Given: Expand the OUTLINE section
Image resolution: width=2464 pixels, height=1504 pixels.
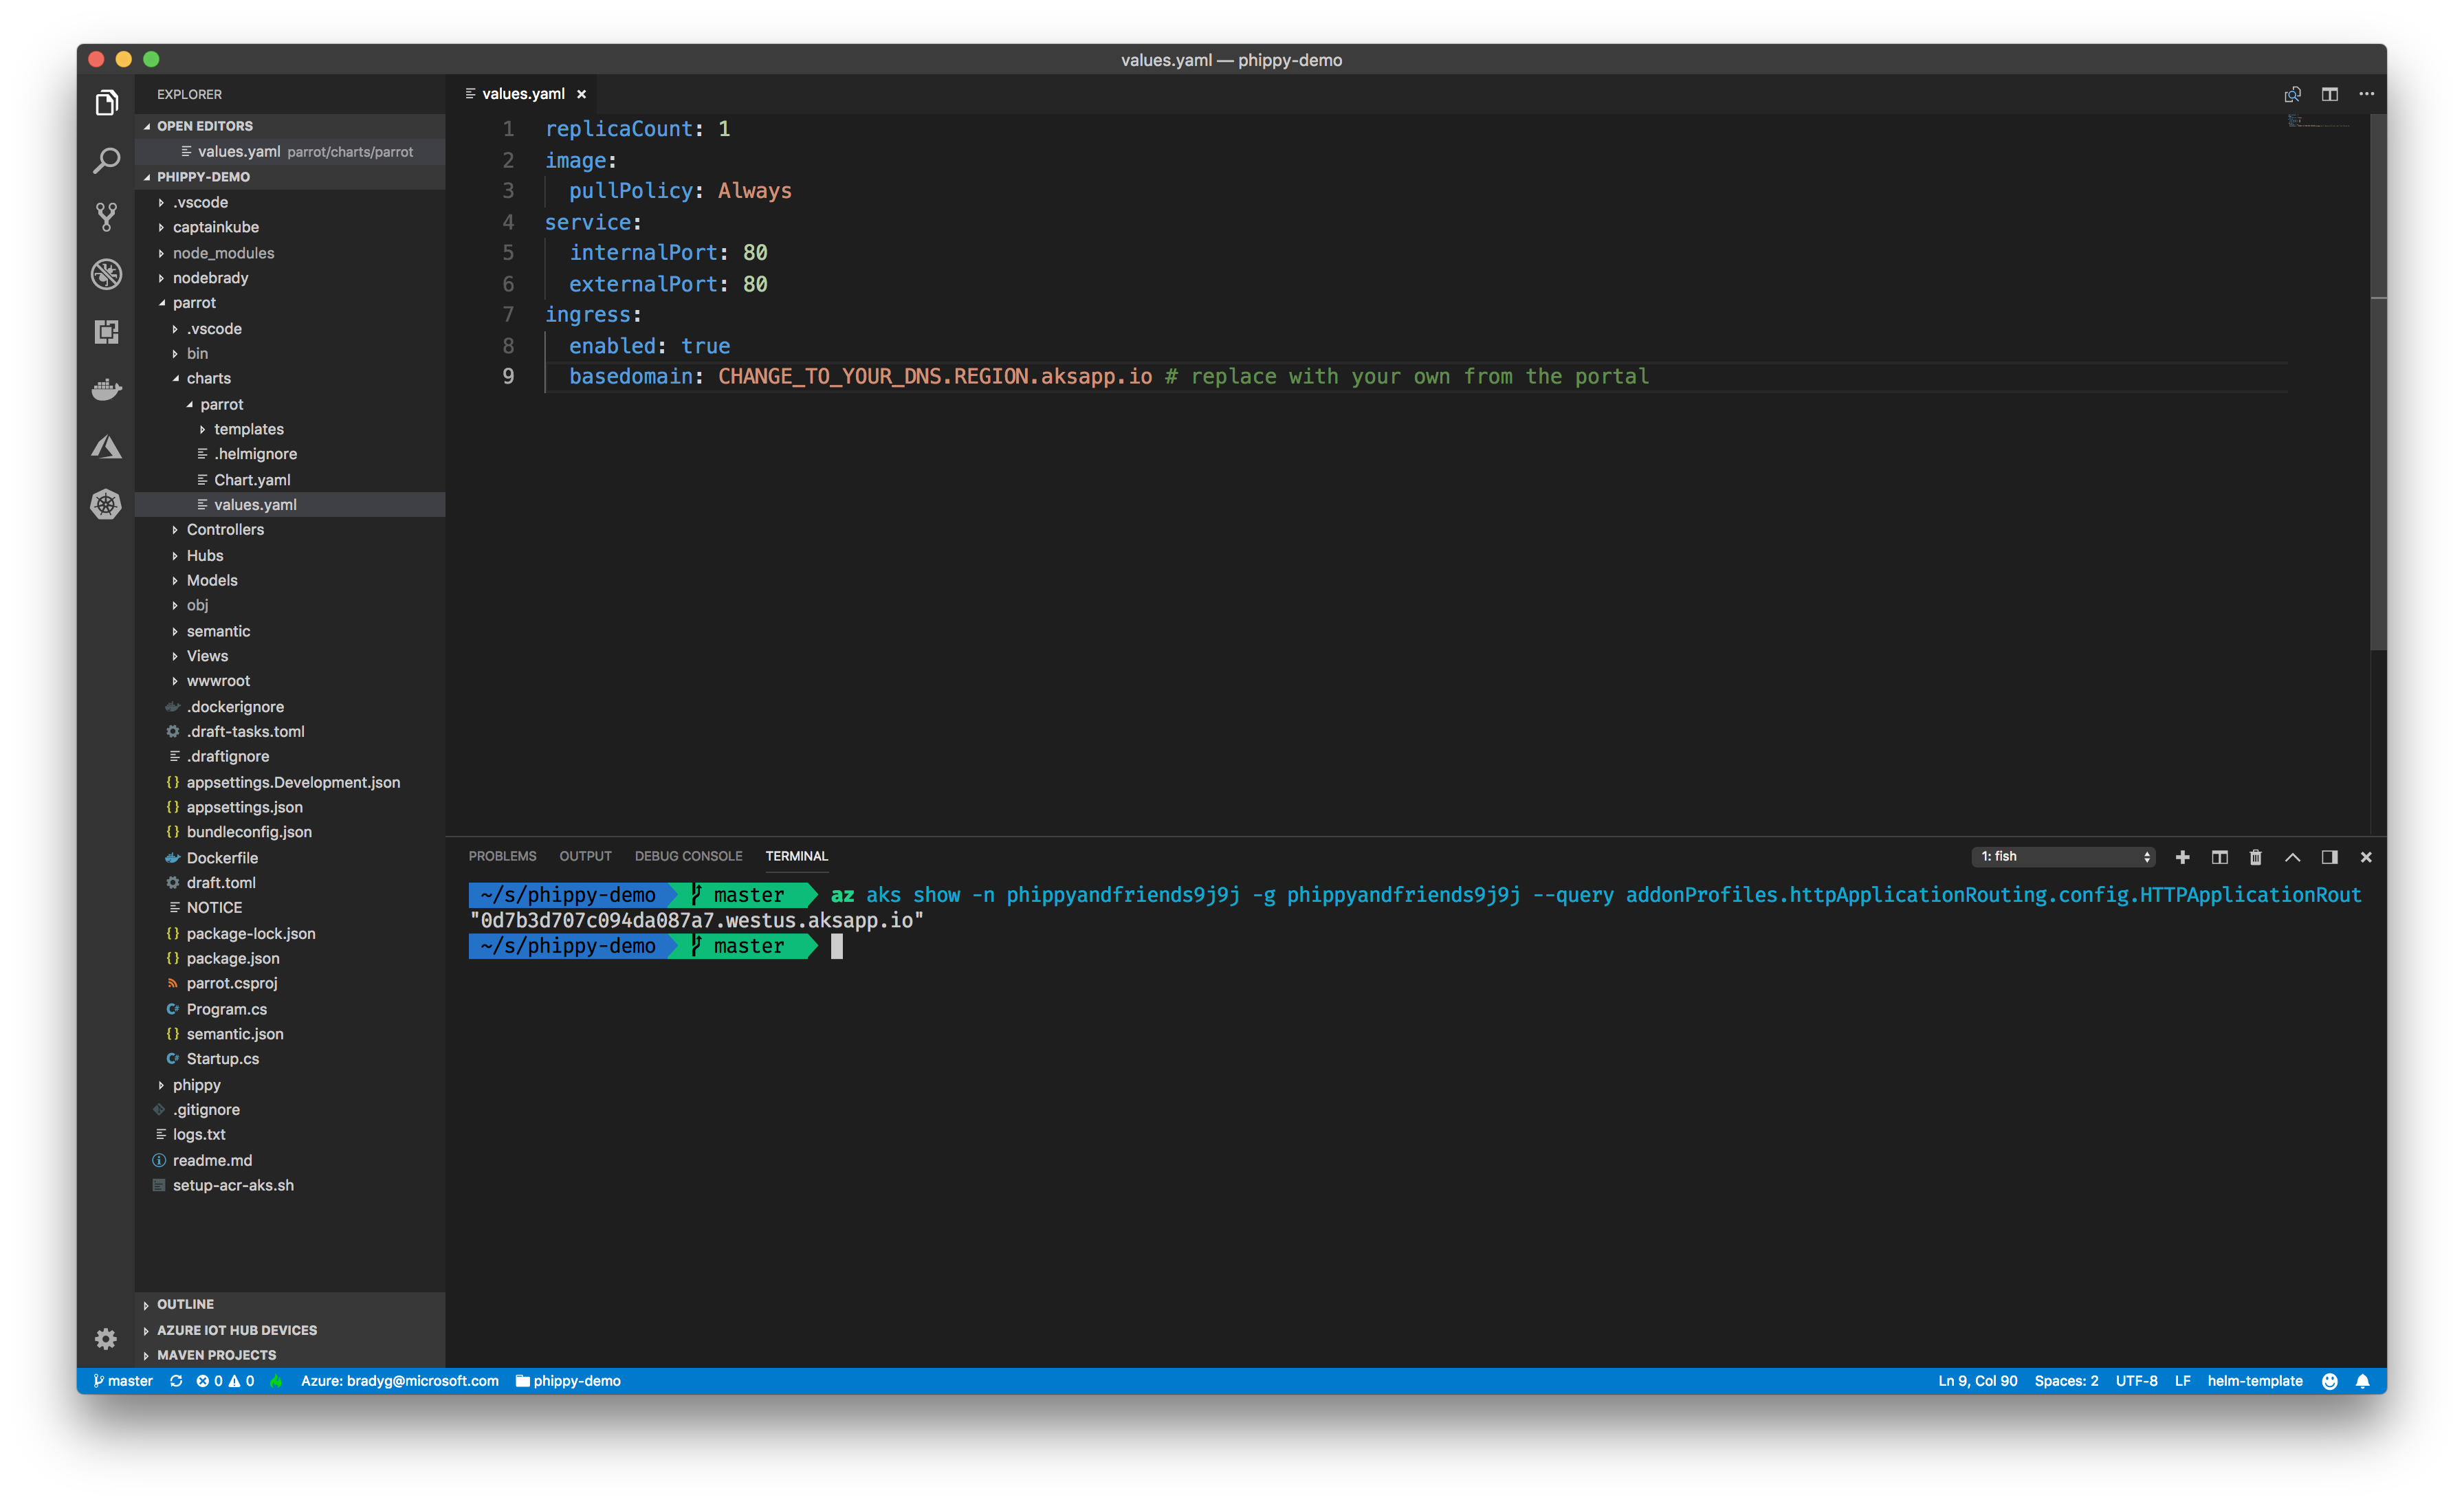Looking at the screenshot, I should tap(185, 1304).
